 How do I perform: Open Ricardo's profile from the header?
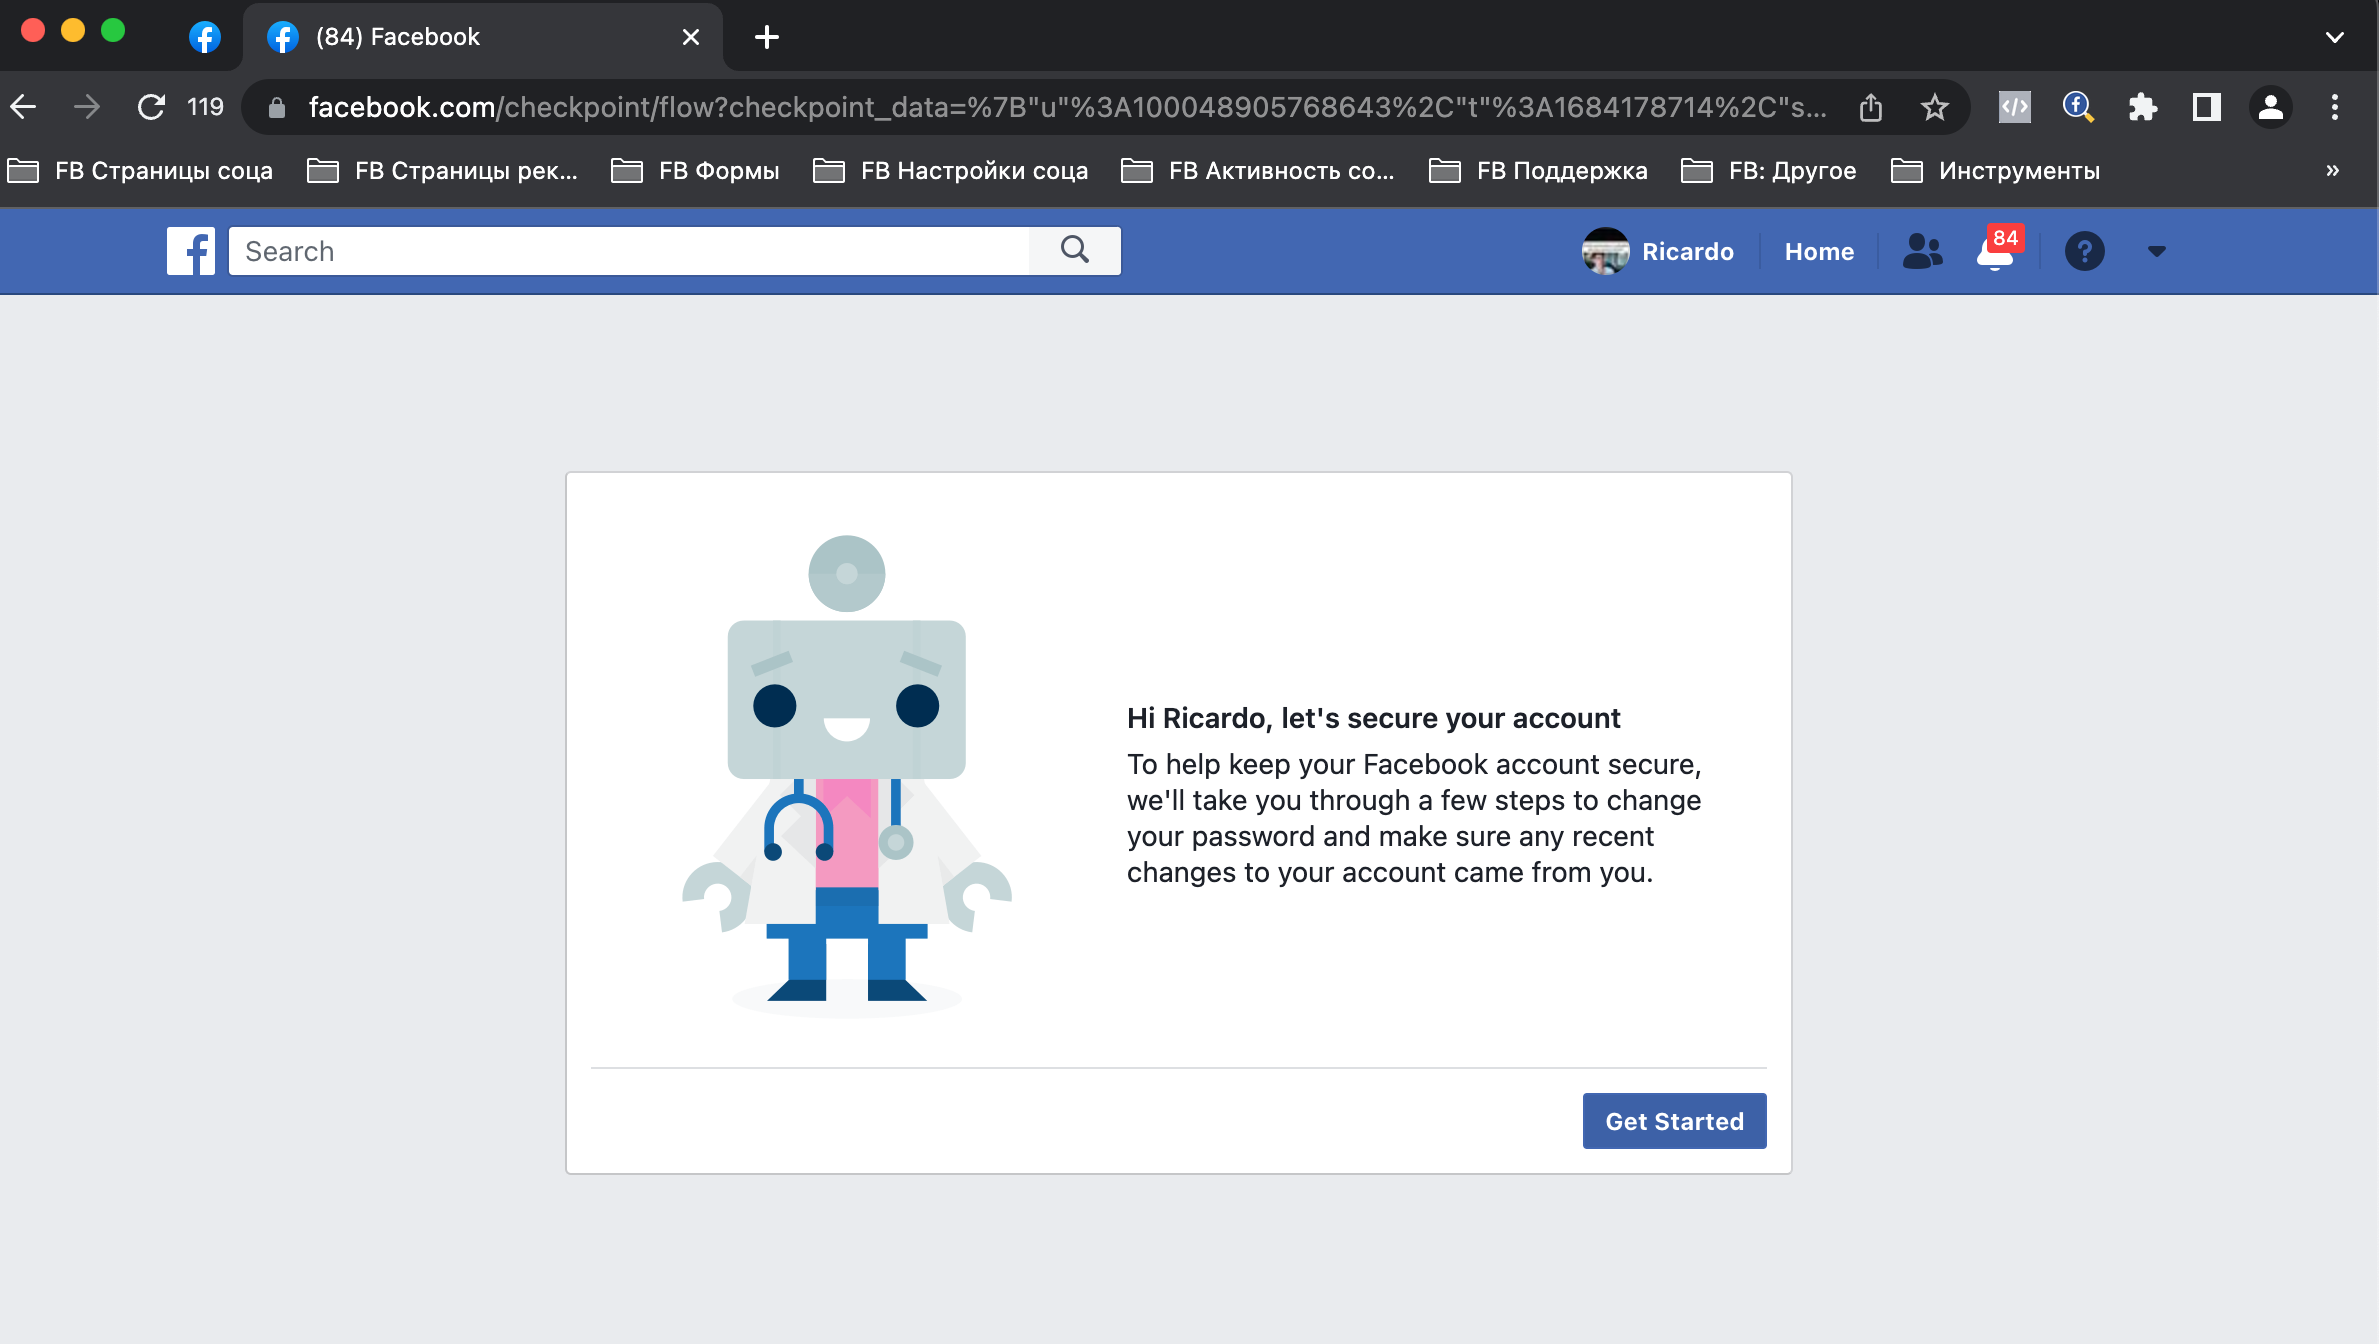point(1658,251)
